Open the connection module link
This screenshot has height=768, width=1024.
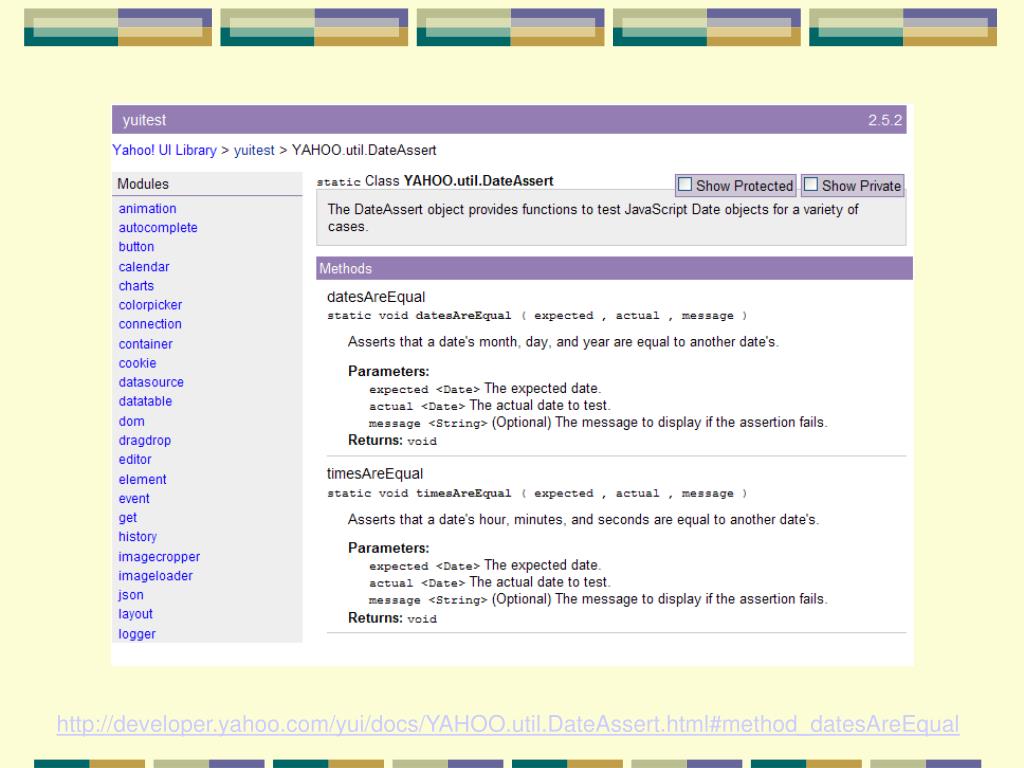150,324
